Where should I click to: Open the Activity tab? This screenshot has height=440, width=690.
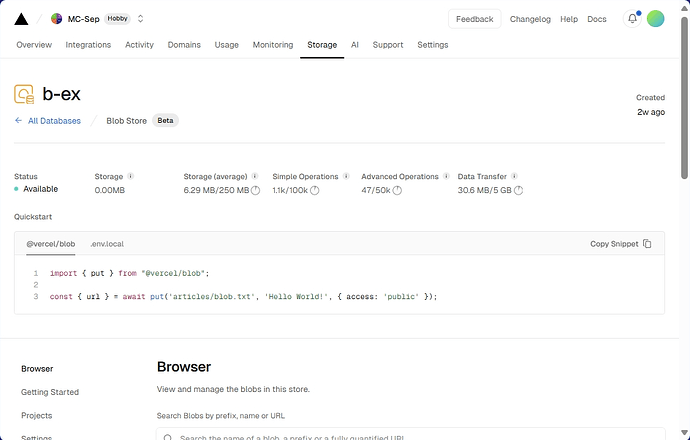coord(139,45)
